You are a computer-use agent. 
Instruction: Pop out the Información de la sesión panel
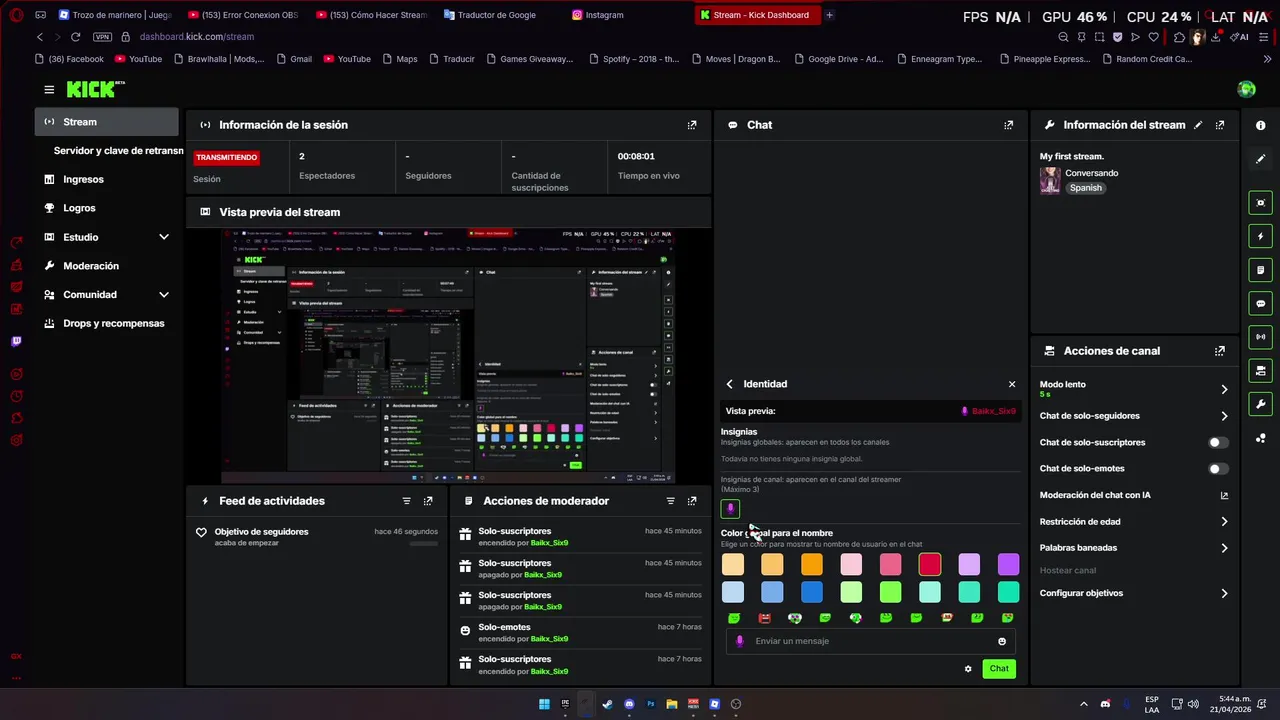pyautogui.click(x=691, y=125)
